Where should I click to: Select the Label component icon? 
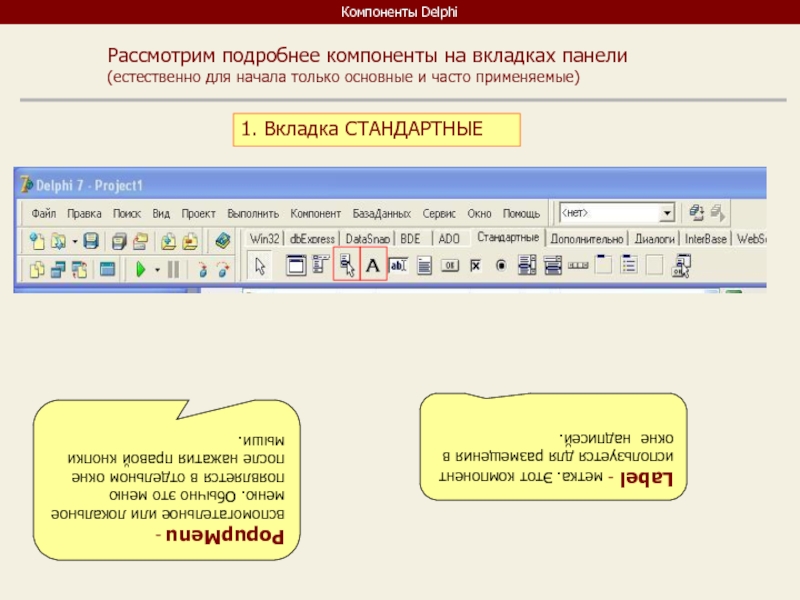372,266
